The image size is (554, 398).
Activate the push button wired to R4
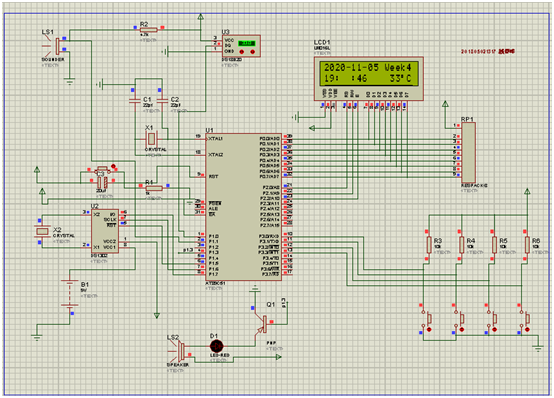tap(459, 320)
